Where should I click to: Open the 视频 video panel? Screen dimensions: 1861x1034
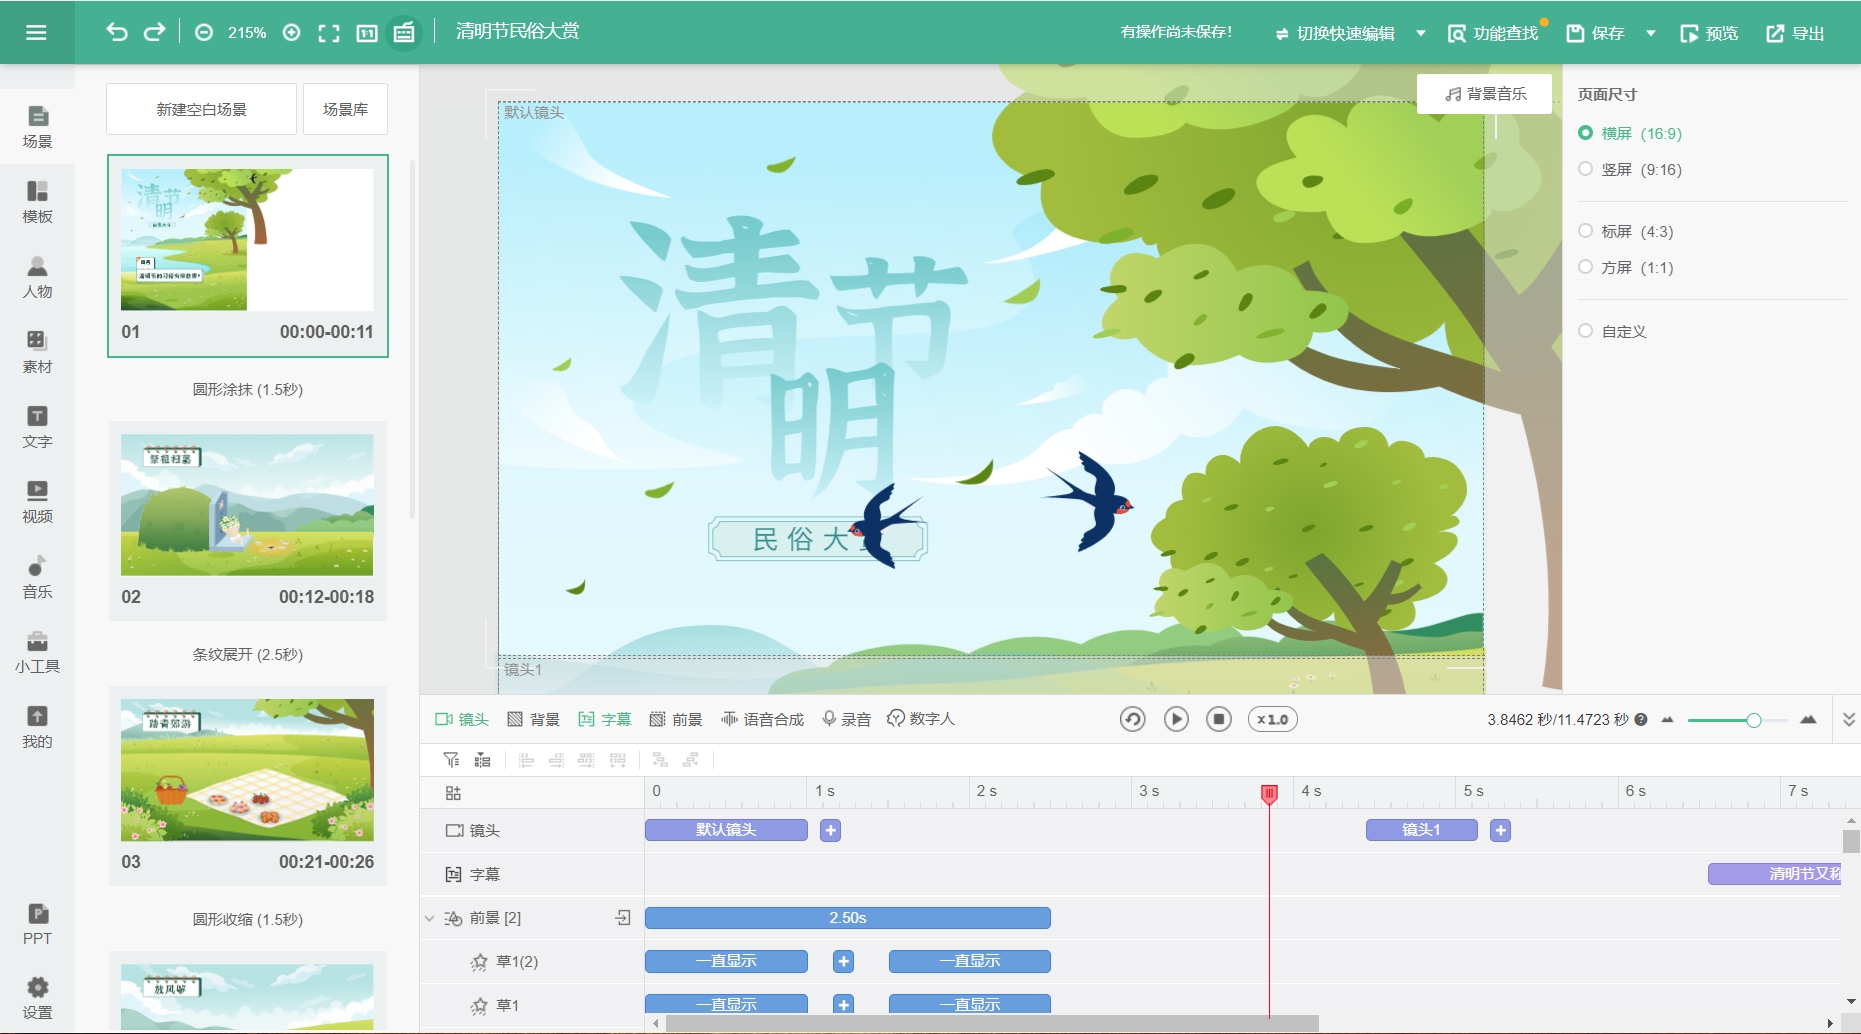pyautogui.click(x=37, y=502)
